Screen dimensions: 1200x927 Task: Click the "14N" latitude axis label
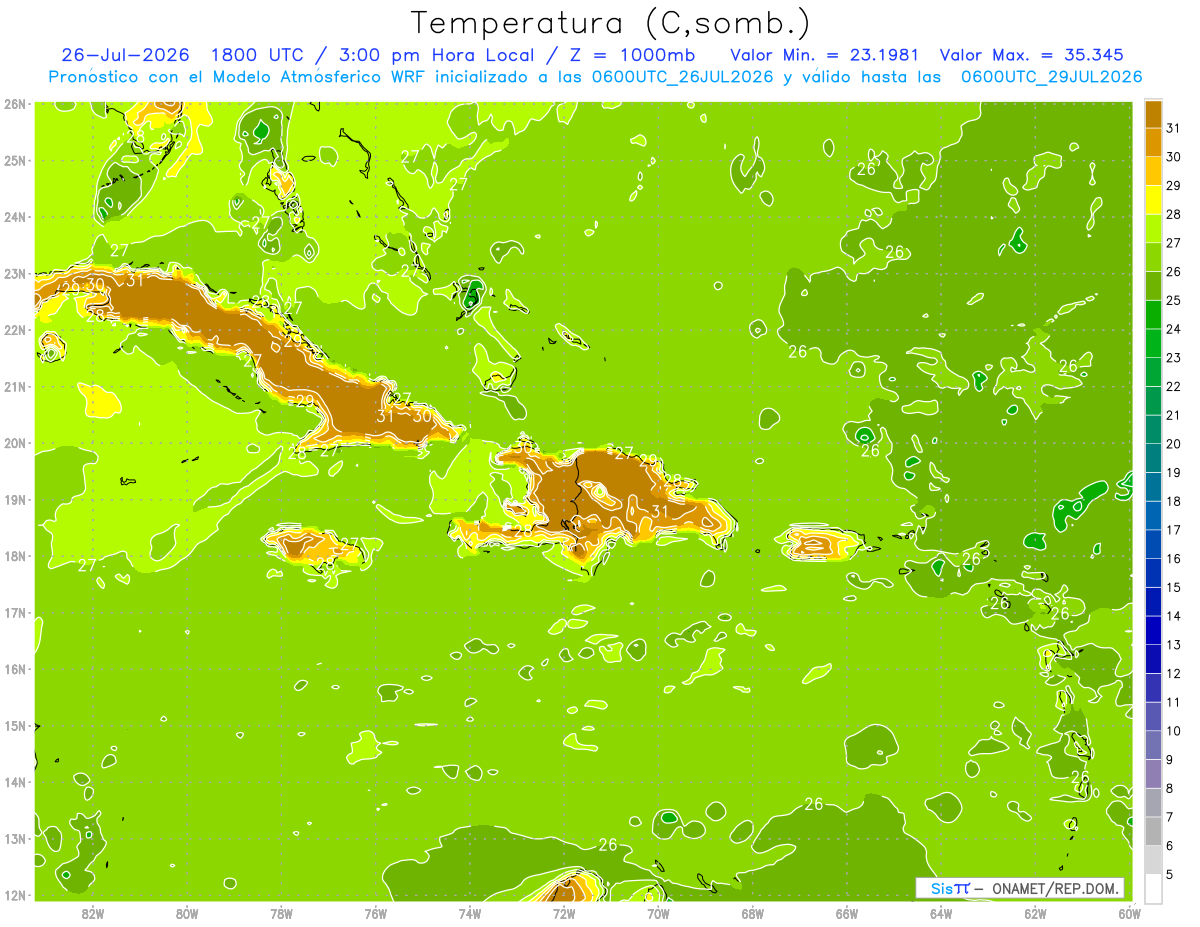pos(14,782)
